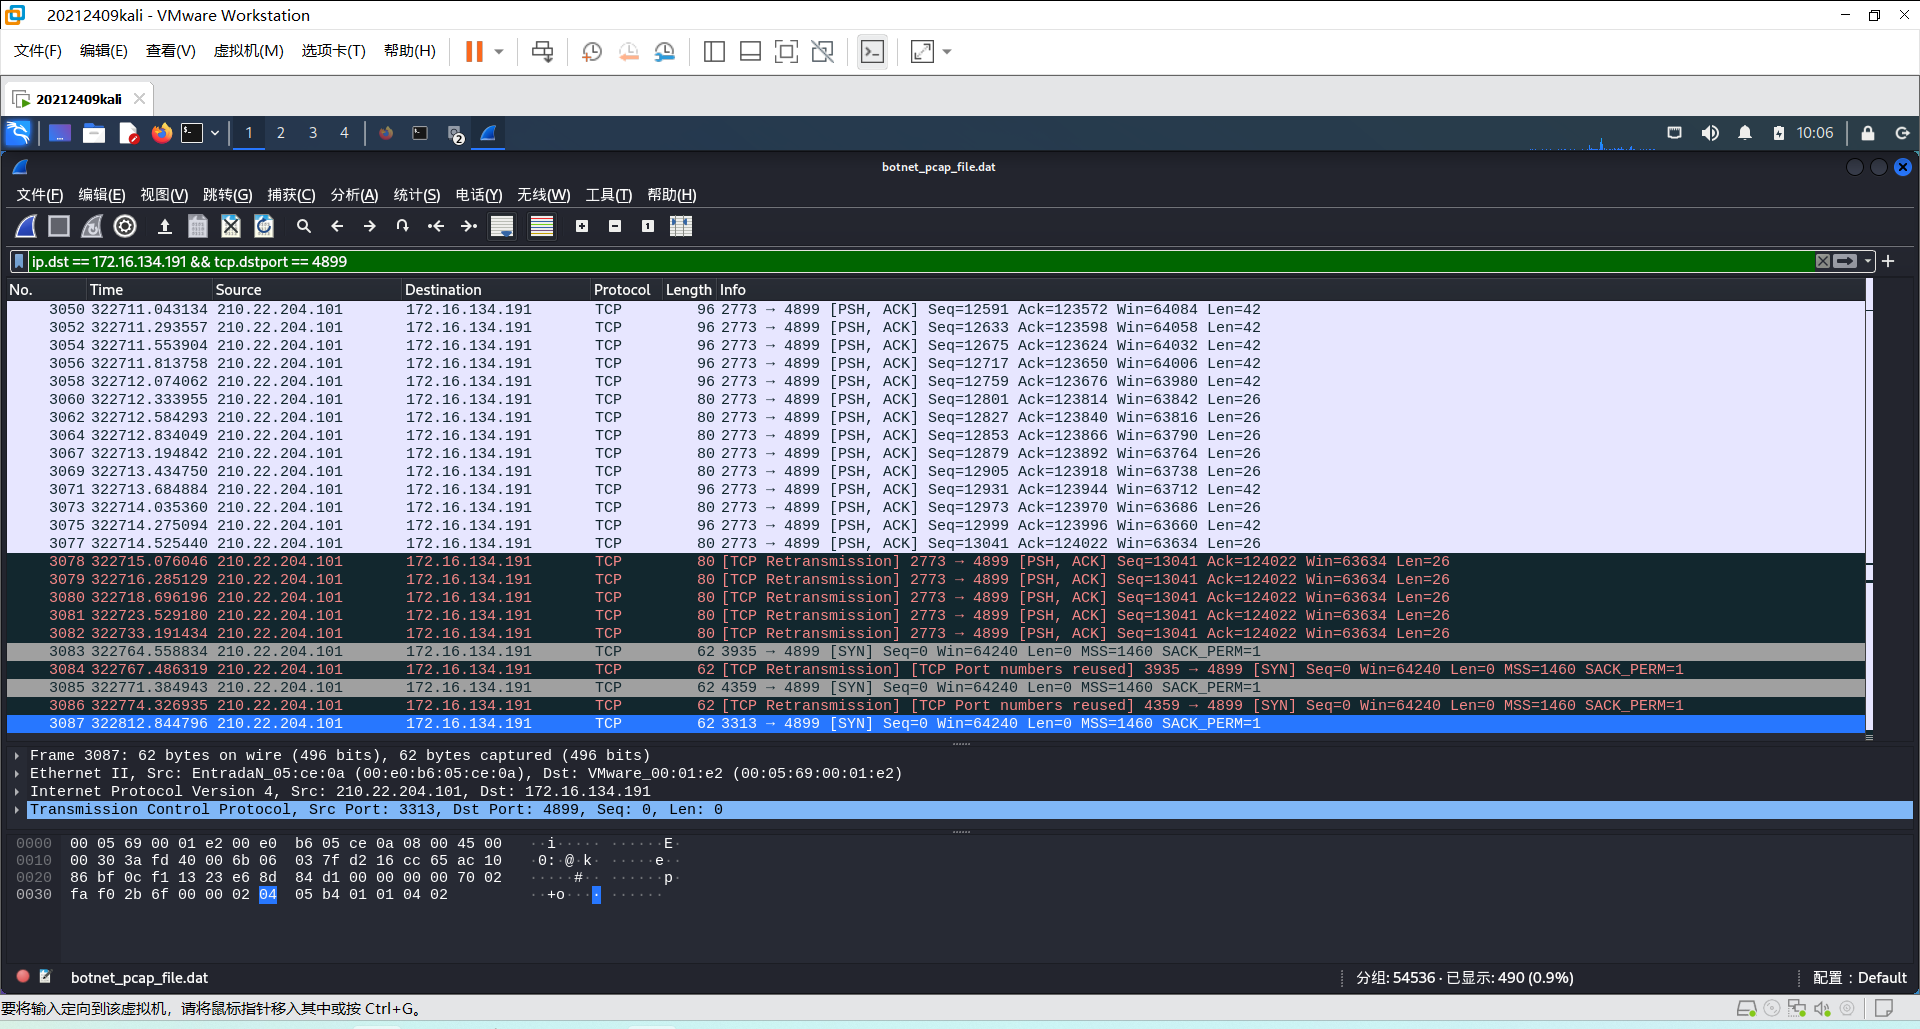Apply the display filter arrow button
The width and height of the screenshot is (1920, 1029).
coord(1845,262)
